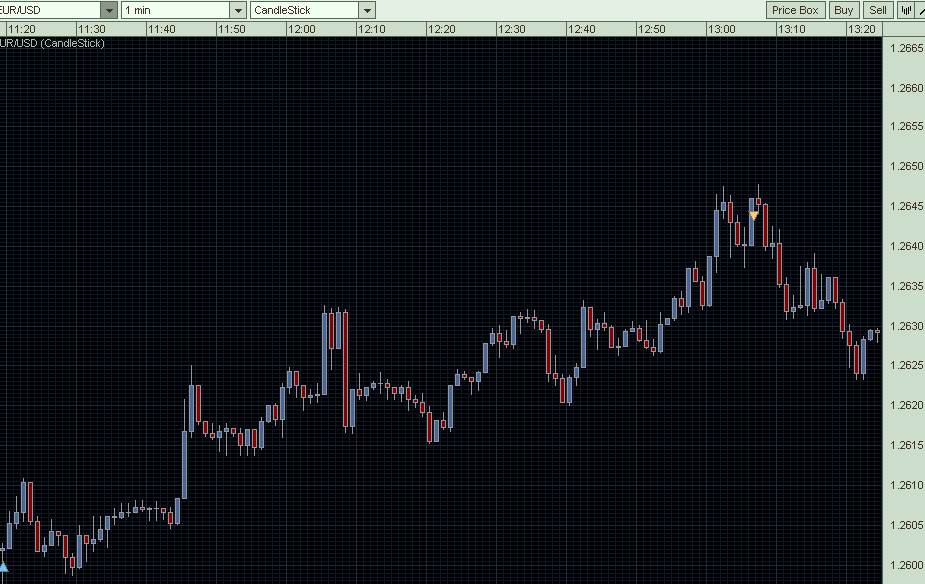Open the CandleStick chart type dropdown arrow

tap(367, 10)
